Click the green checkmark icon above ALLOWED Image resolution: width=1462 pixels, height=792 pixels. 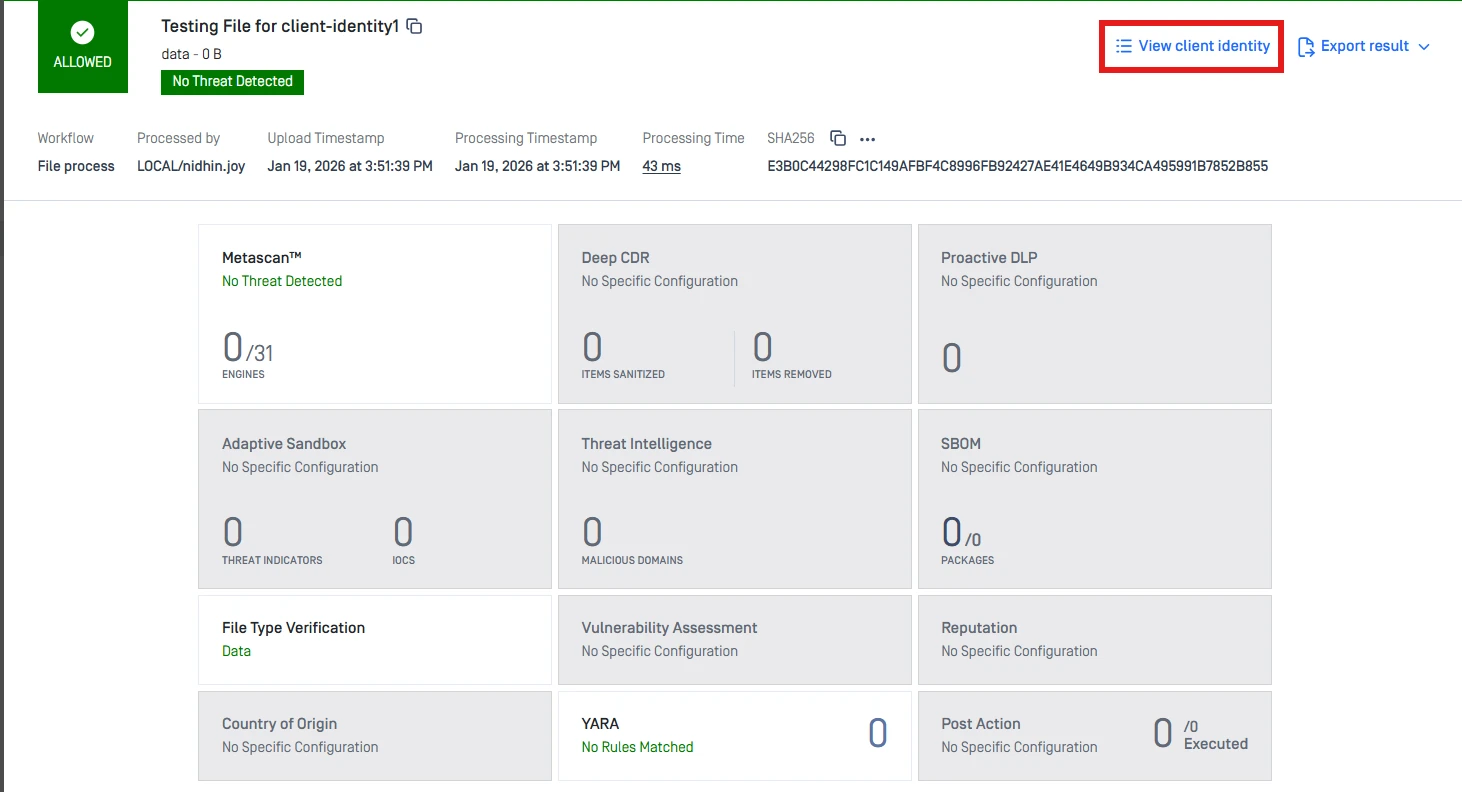[83, 33]
